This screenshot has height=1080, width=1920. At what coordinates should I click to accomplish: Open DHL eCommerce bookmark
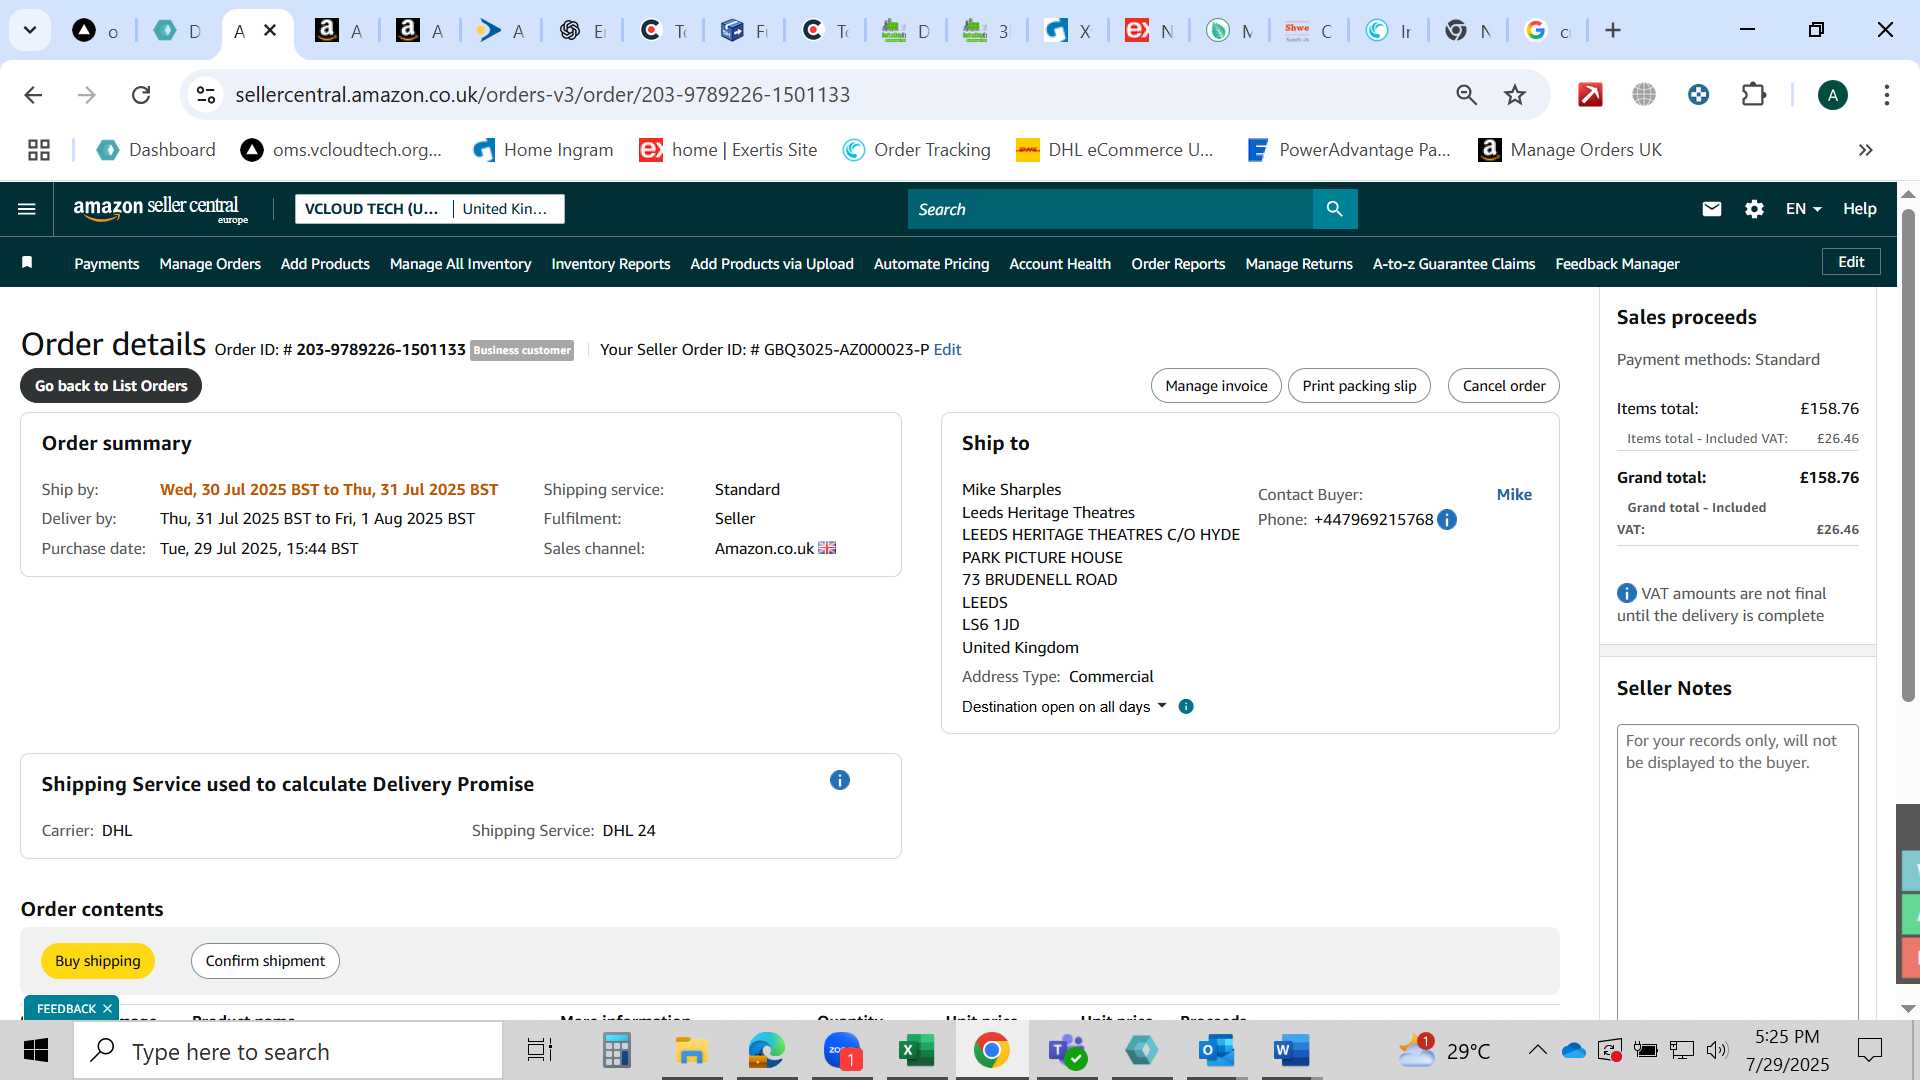coord(1115,150)
